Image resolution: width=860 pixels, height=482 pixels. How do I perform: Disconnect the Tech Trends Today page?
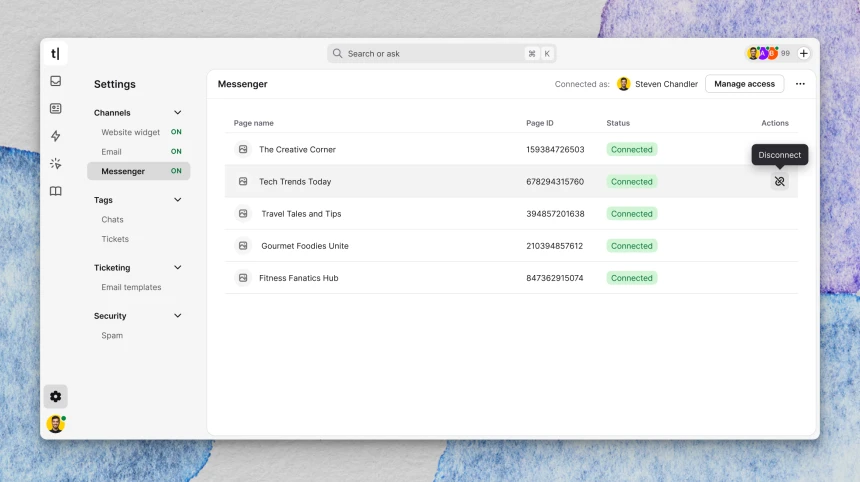tap(779, 182)
